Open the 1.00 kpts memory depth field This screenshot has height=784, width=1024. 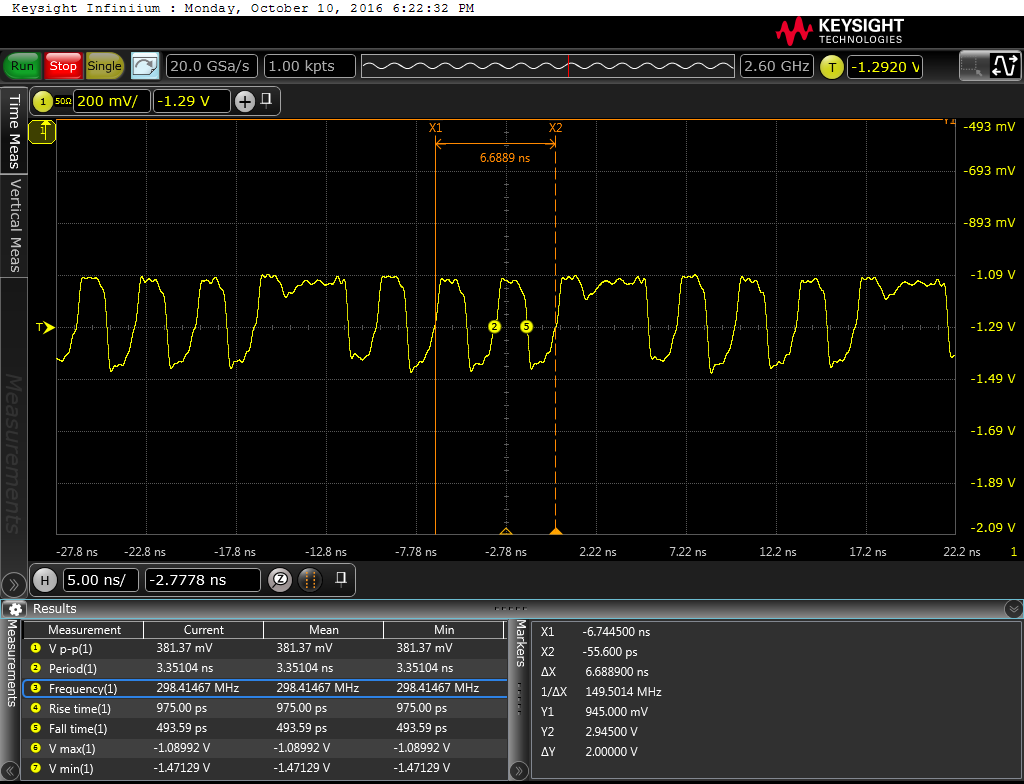[310, 66]
